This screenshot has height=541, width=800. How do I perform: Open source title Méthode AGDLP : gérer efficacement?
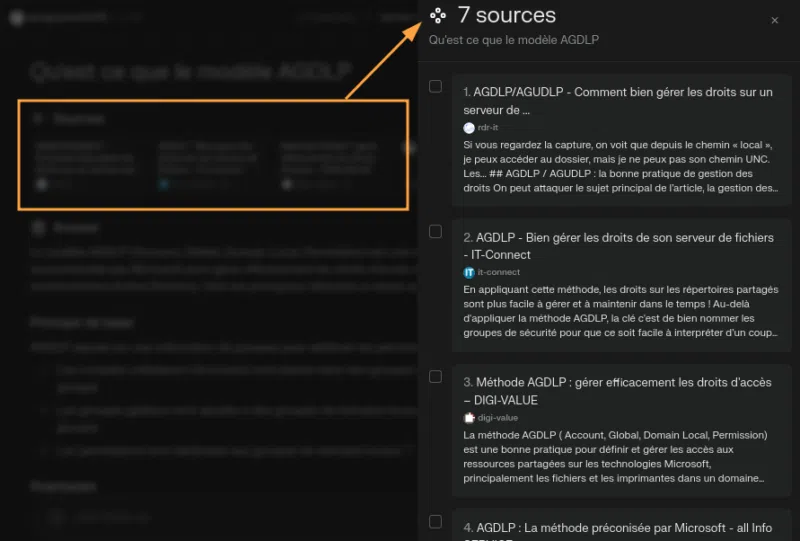pos(617,391)
